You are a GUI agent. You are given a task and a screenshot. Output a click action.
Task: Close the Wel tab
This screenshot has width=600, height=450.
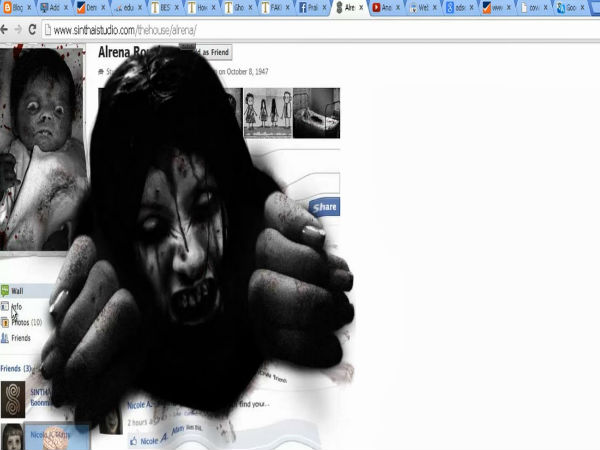click(435, 7)
